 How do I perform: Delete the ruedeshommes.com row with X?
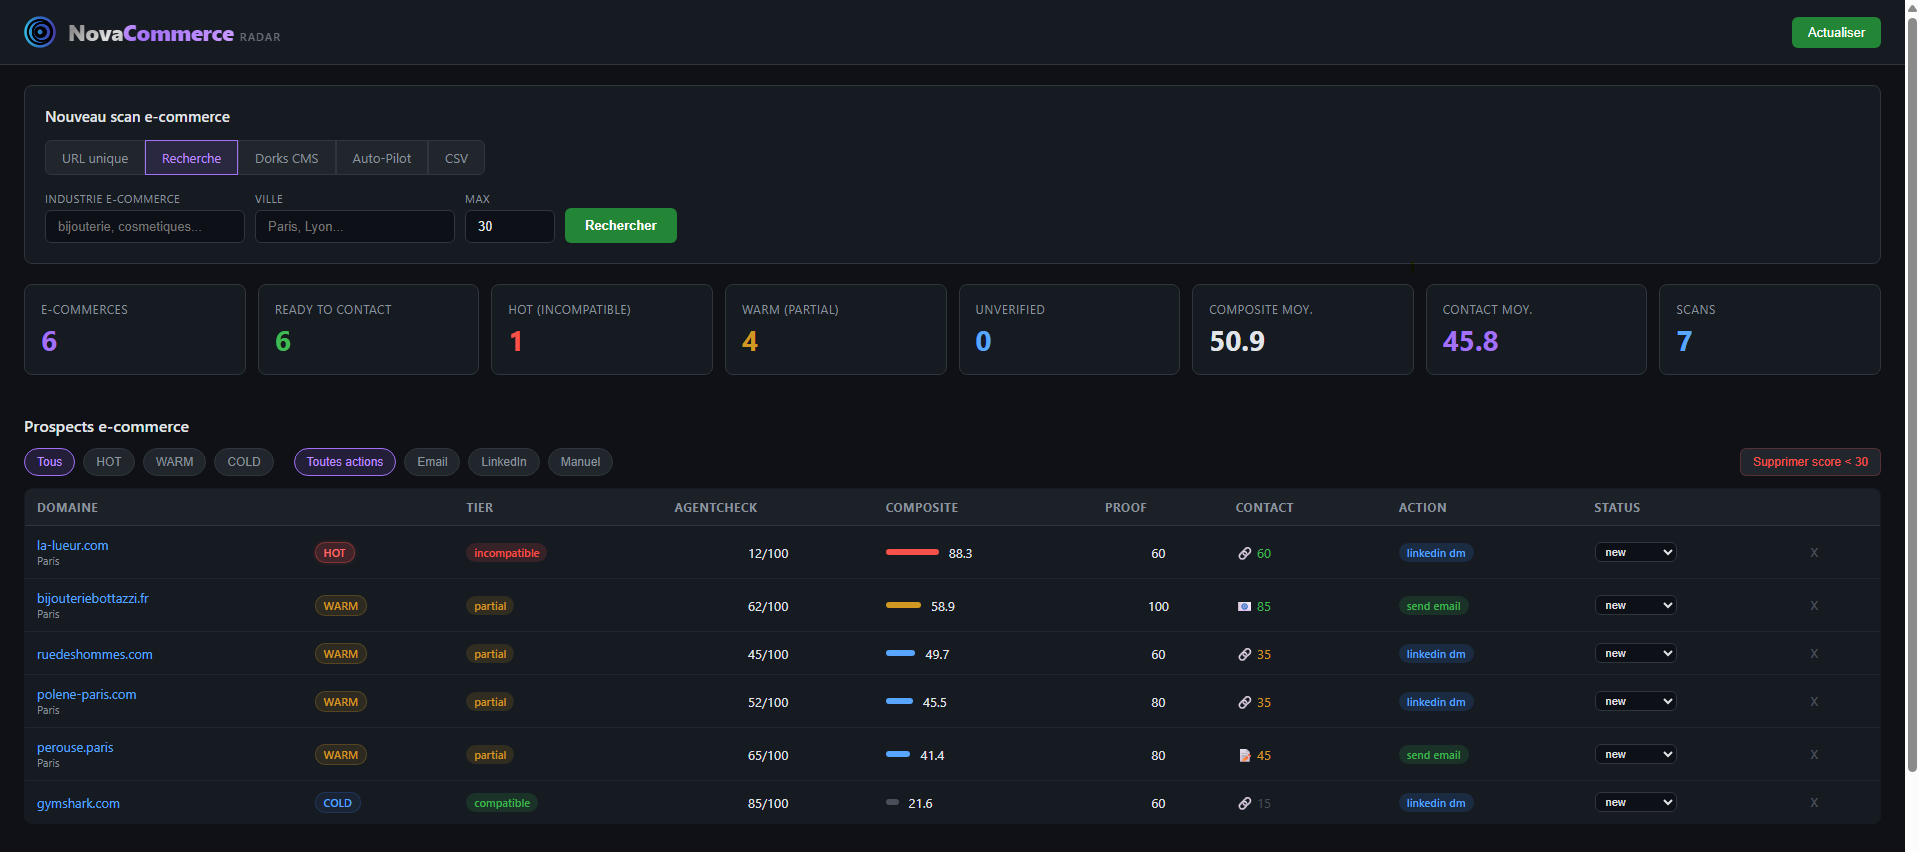1814,654
